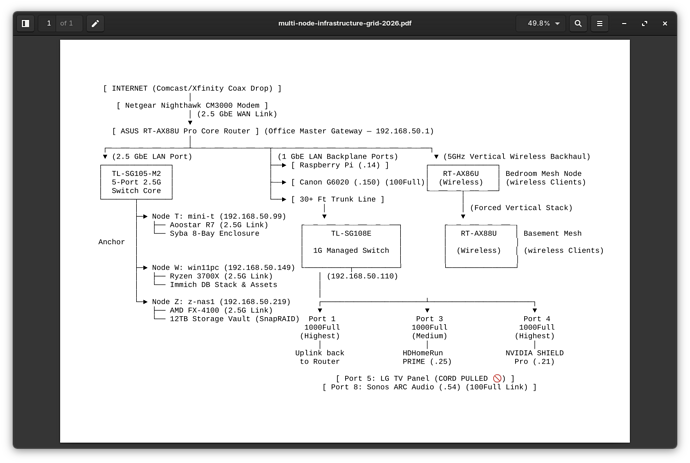This screenshot has width=690, height=463.
Task: Click the page number field showing 1
Action: 49,23
